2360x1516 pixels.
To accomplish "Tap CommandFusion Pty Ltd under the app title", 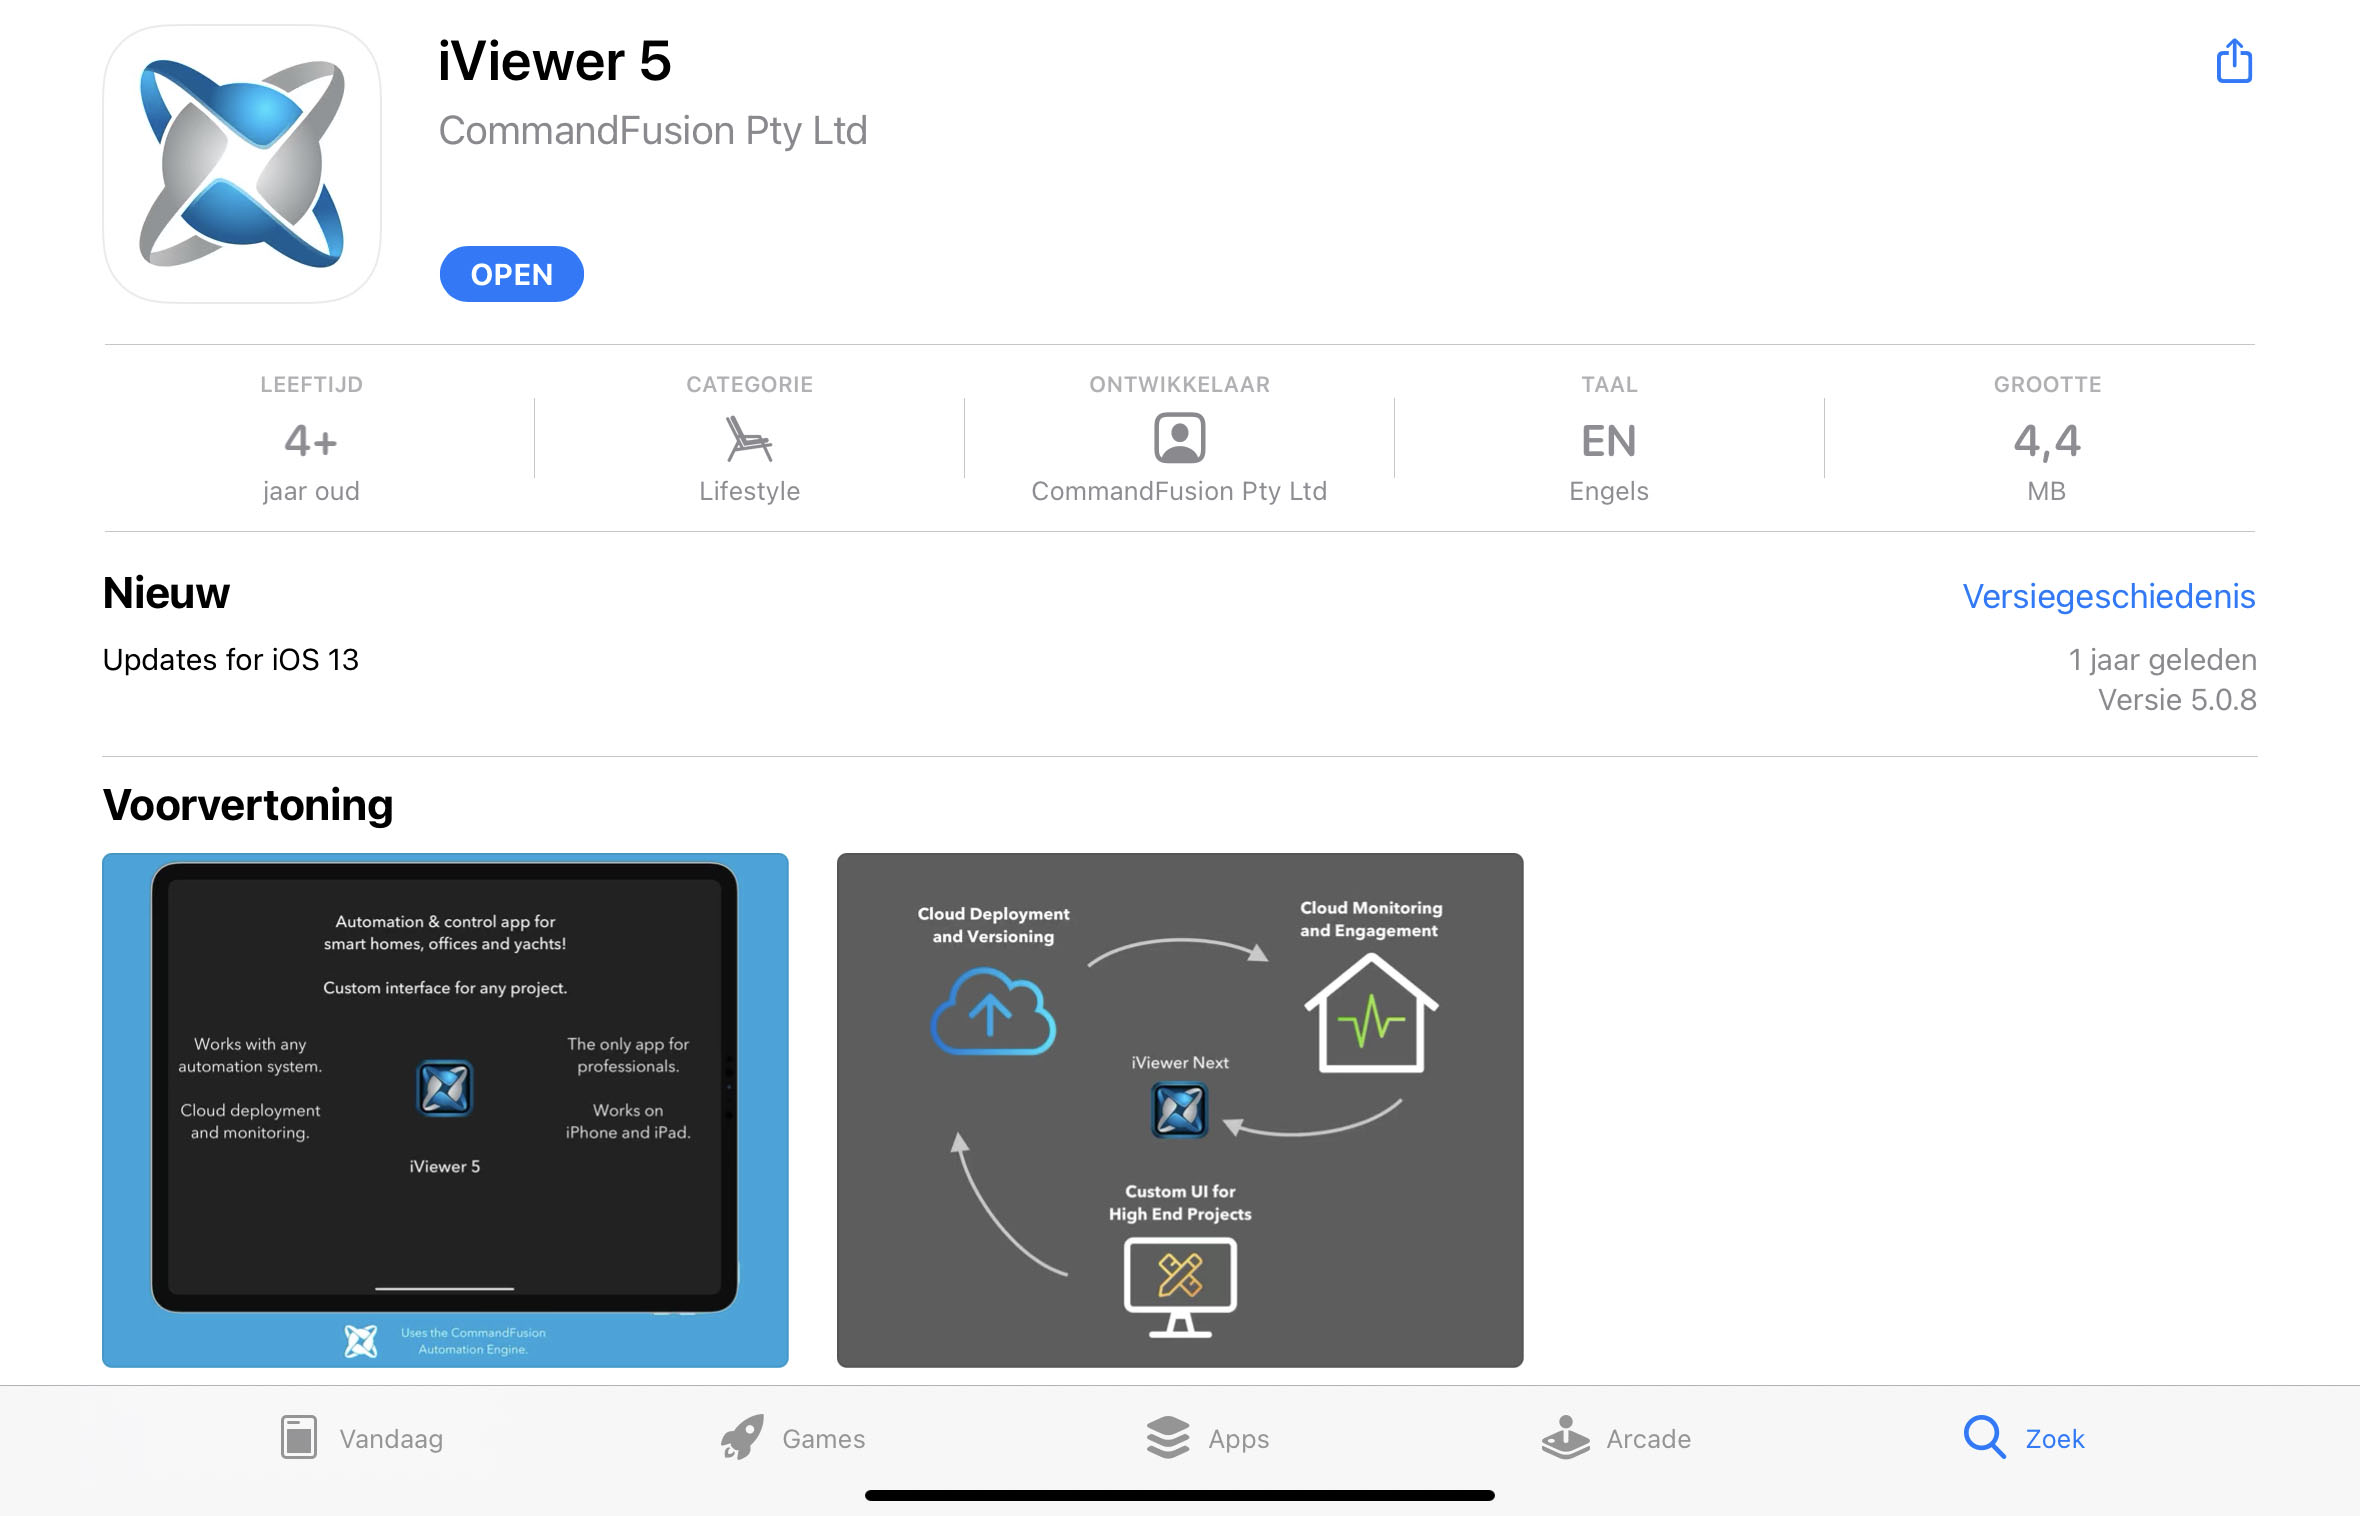I will click(652, 131).
